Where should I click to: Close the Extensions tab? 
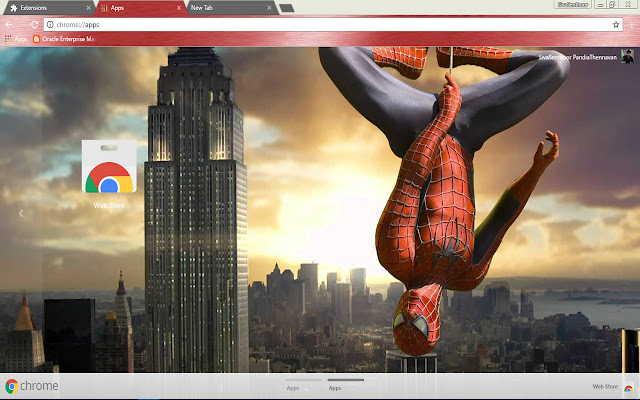(89, 8)
